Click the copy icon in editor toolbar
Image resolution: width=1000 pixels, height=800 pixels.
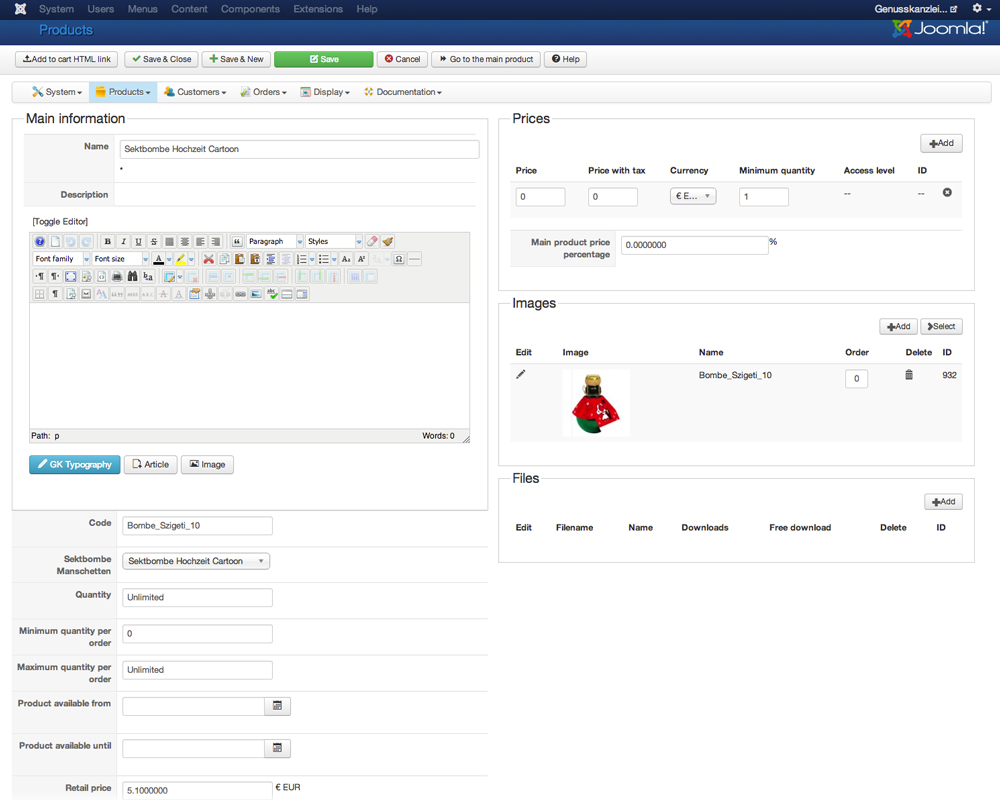click(x=224, y=259)
